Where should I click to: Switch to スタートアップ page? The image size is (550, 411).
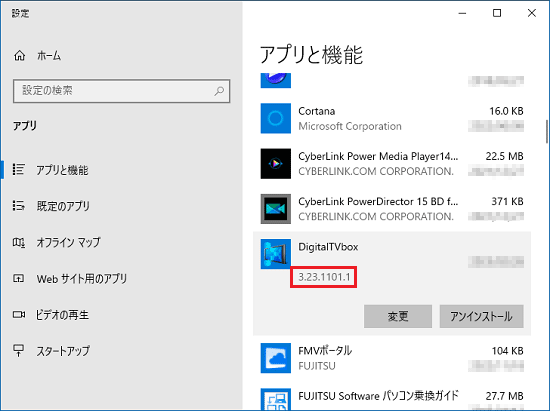[63, 351]
